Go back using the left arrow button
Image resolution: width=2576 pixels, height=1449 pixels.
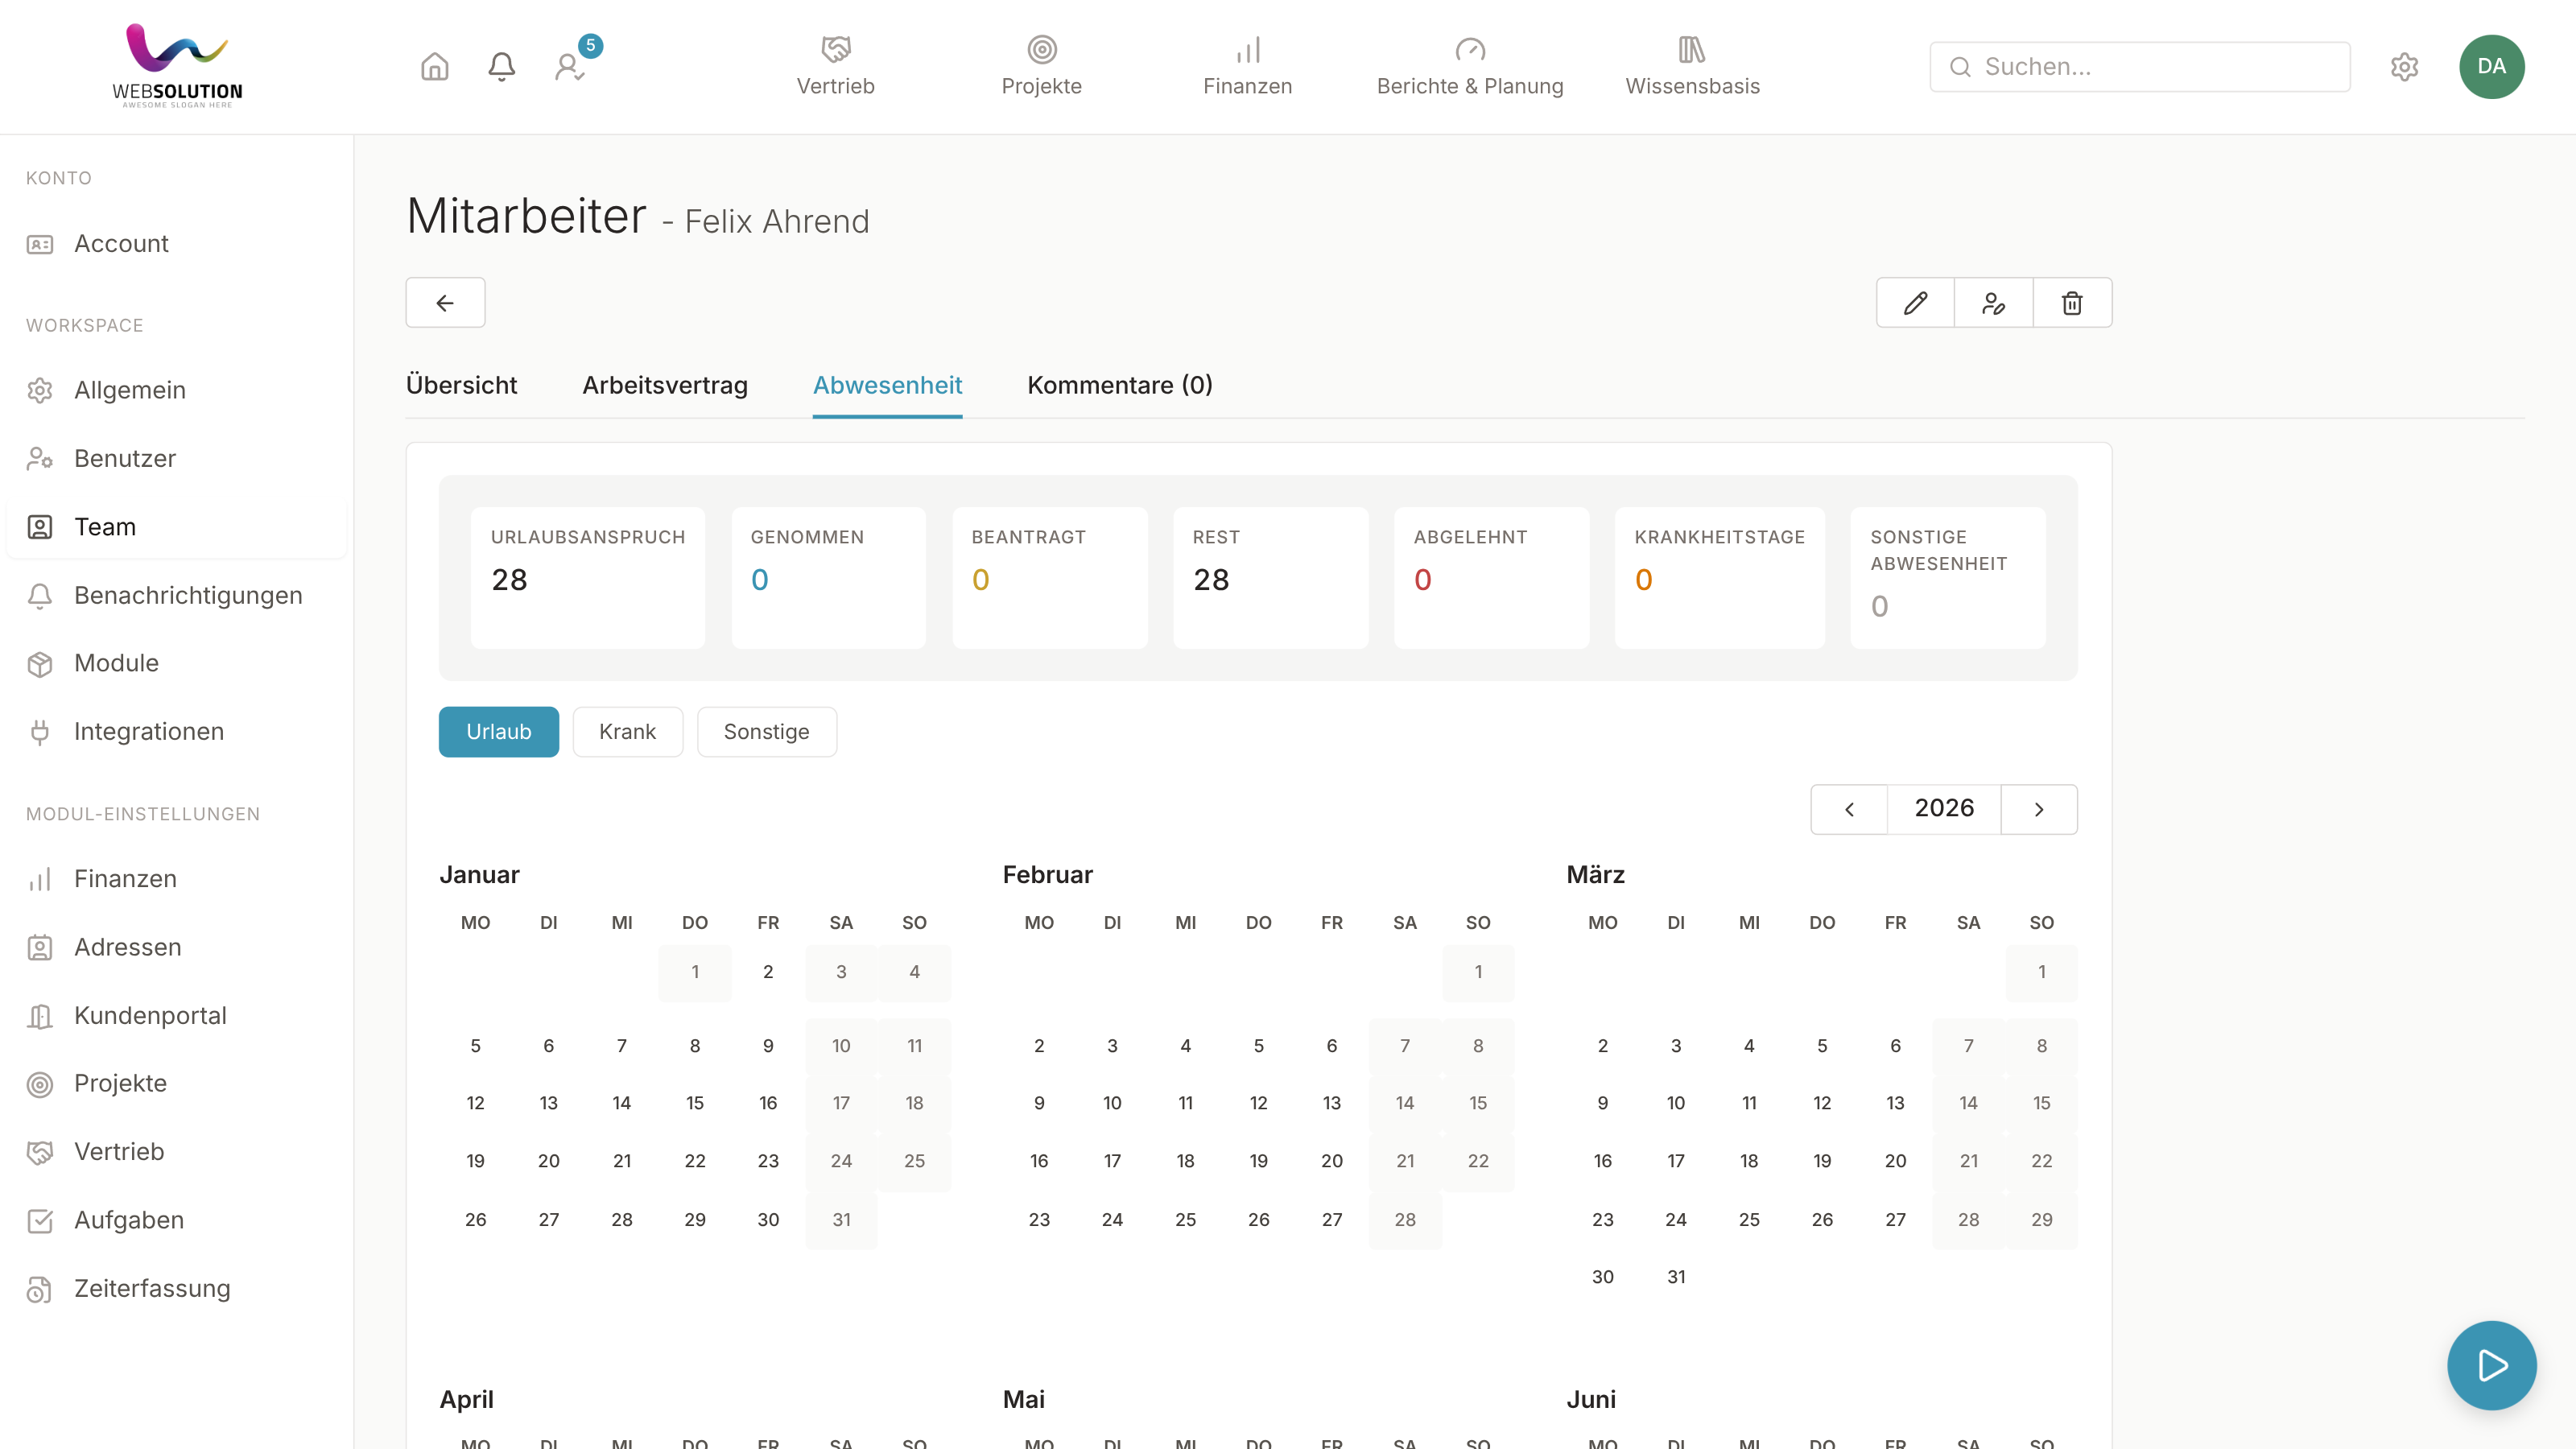pyautogui.click(x=445, y=303)
